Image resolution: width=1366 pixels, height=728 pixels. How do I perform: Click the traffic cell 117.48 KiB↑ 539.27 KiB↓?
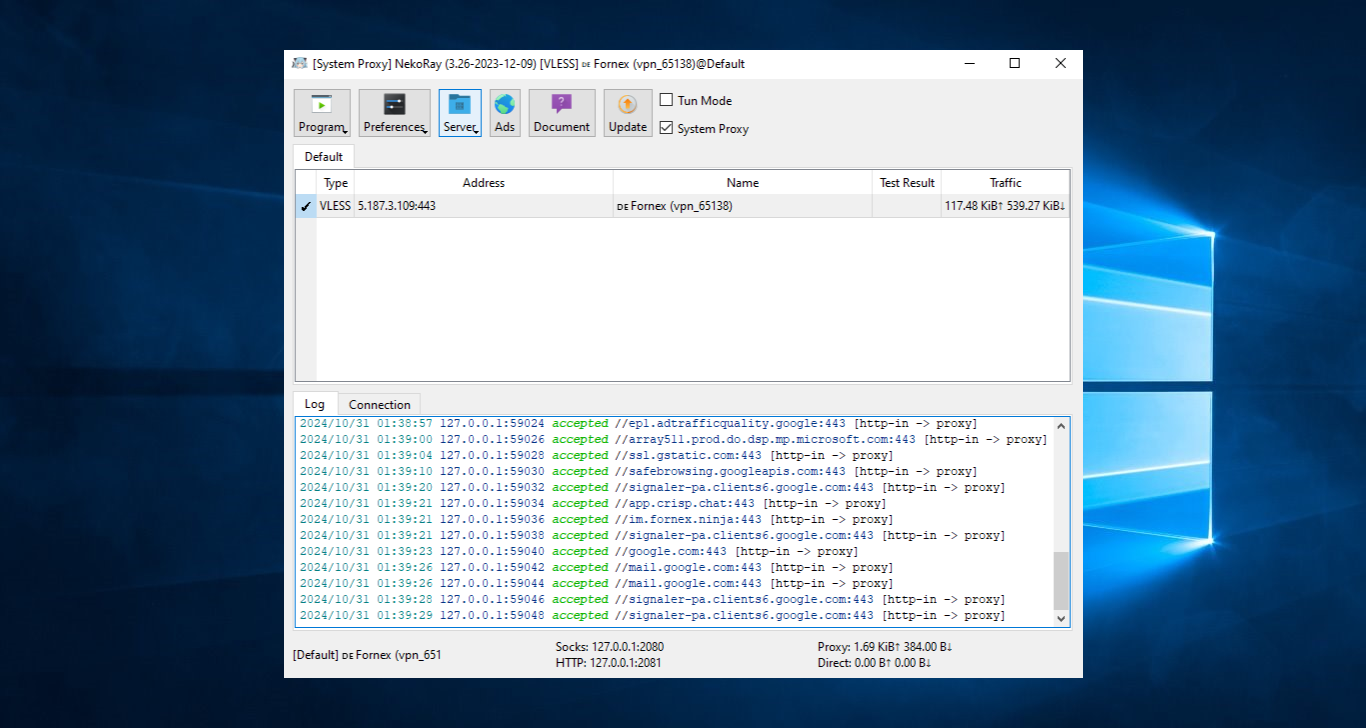pyautogui.click(x=1005, y=206)
